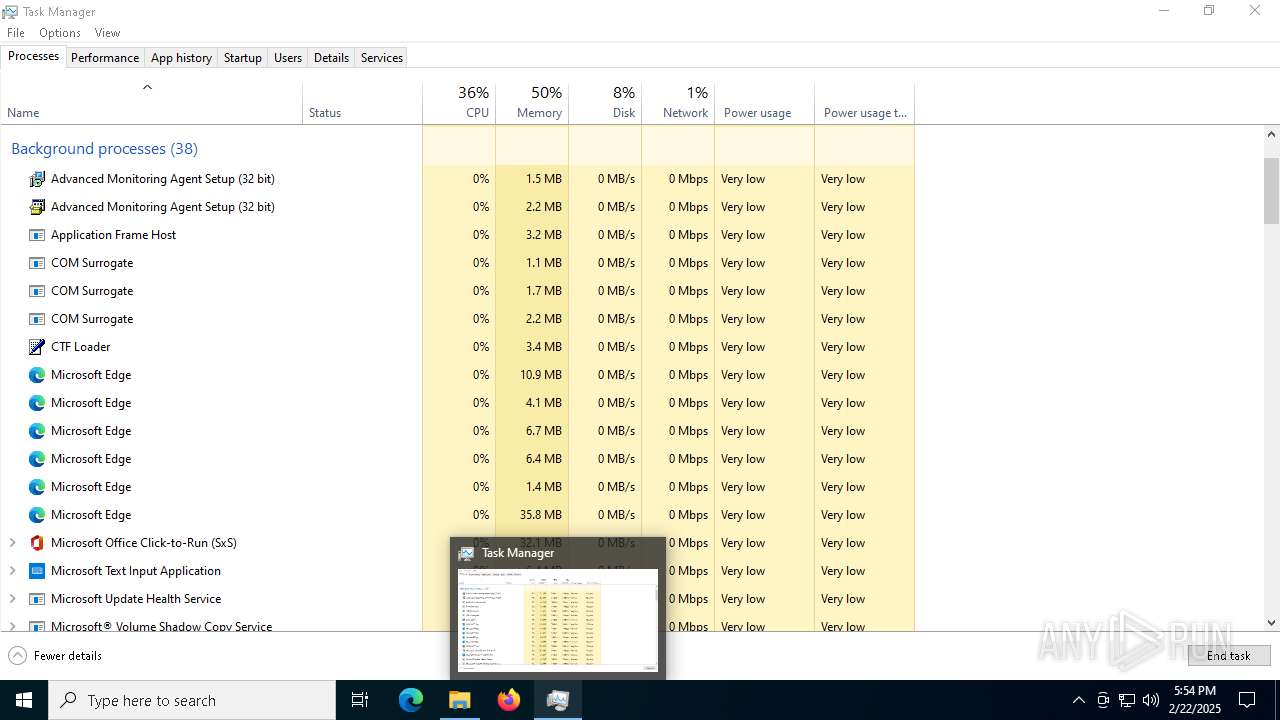
Task: Select the Processes tab
Action: click(33, 56)
